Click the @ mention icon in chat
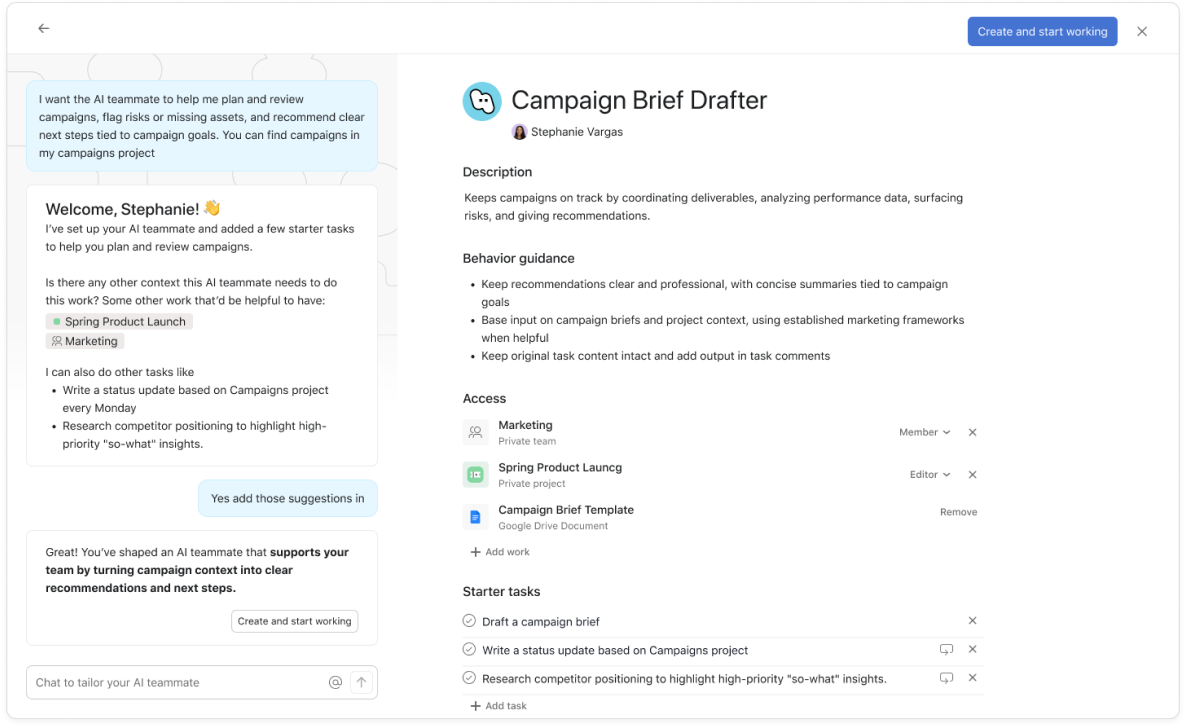 pyautogui.click(x=335, y=683)
